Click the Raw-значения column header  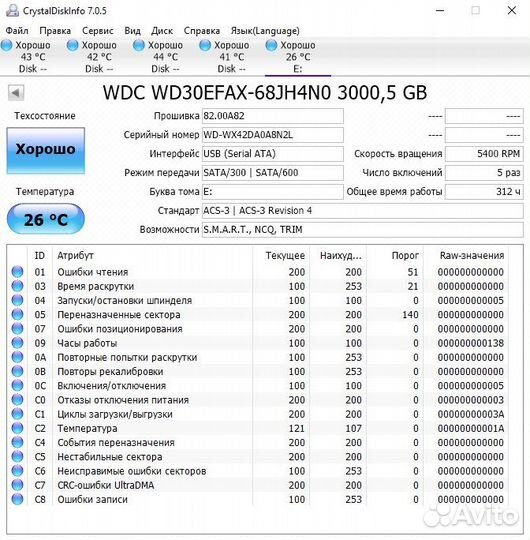tap(466, 256)
